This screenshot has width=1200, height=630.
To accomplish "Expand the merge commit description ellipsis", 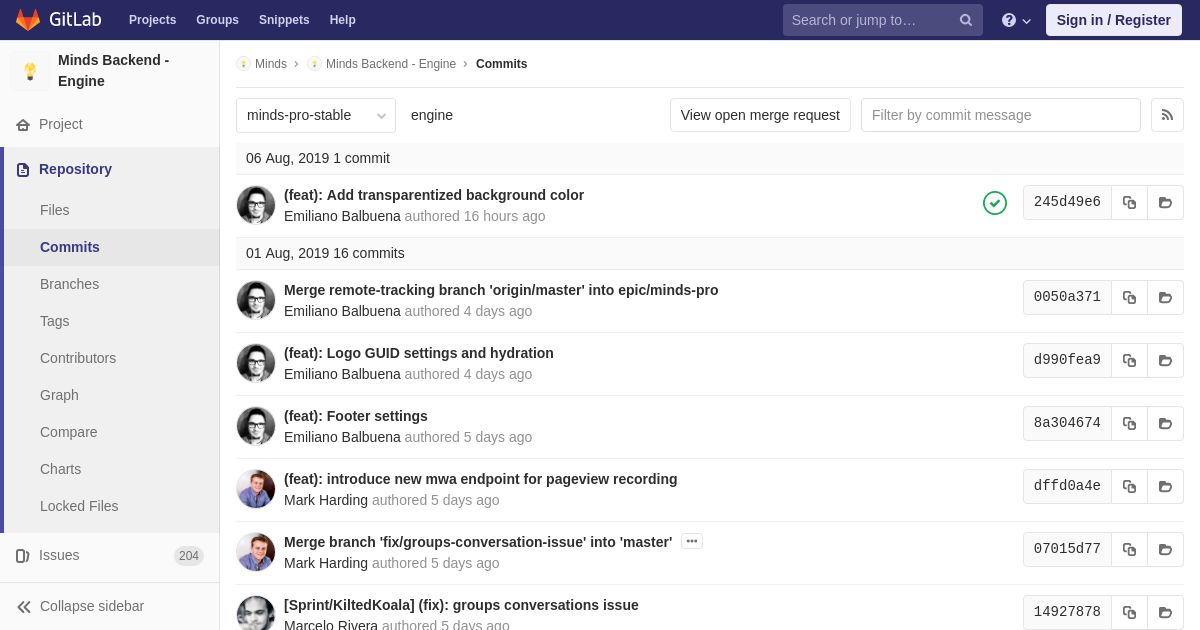I will click(691, 541).
